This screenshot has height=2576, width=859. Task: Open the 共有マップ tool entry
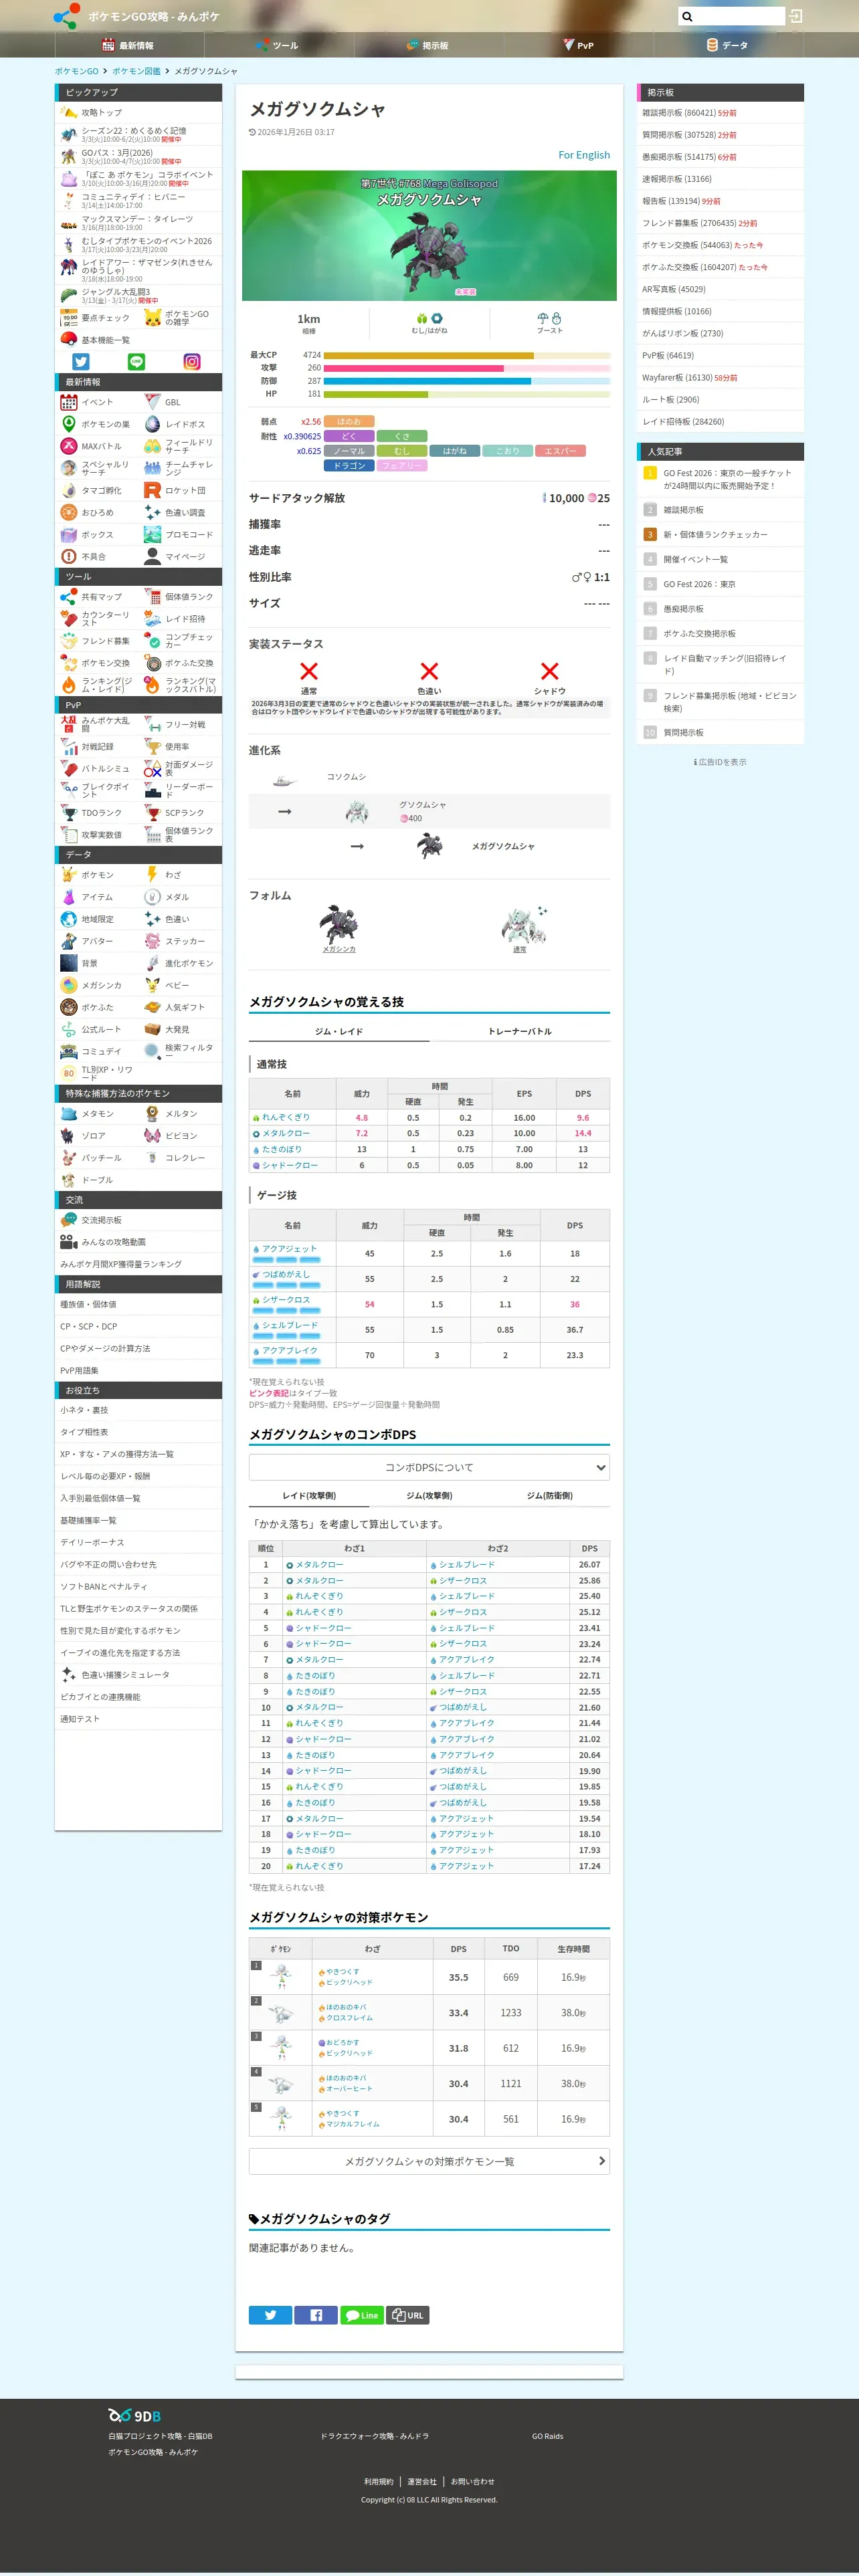pos(96,597)
